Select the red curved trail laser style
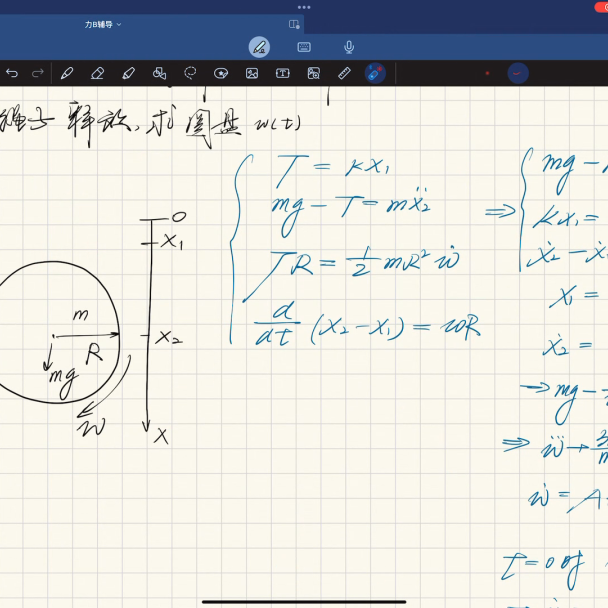The width and height of the screenshot is (608, 608). 518,73
